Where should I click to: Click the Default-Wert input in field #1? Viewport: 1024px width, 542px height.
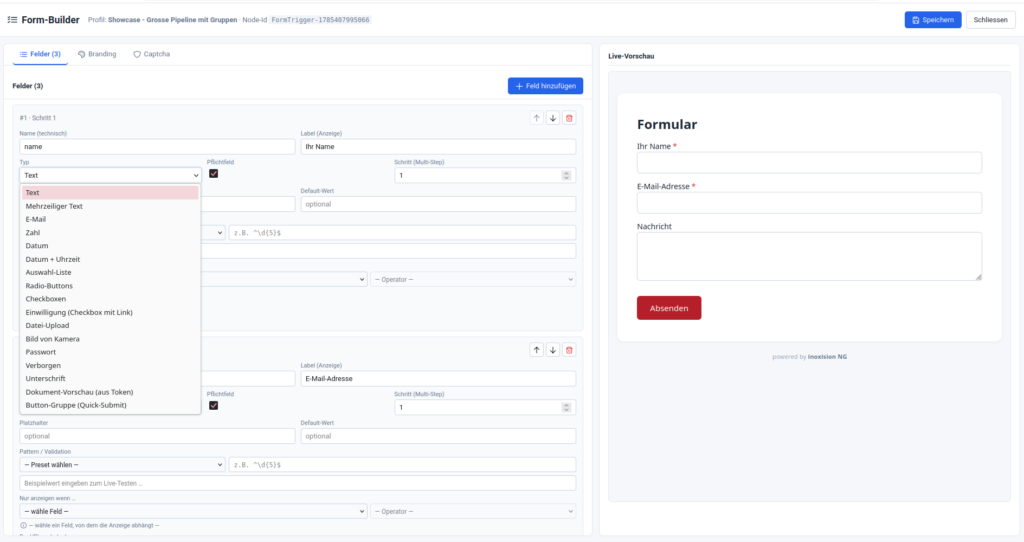pyautogui.click(x=438, y=204)
